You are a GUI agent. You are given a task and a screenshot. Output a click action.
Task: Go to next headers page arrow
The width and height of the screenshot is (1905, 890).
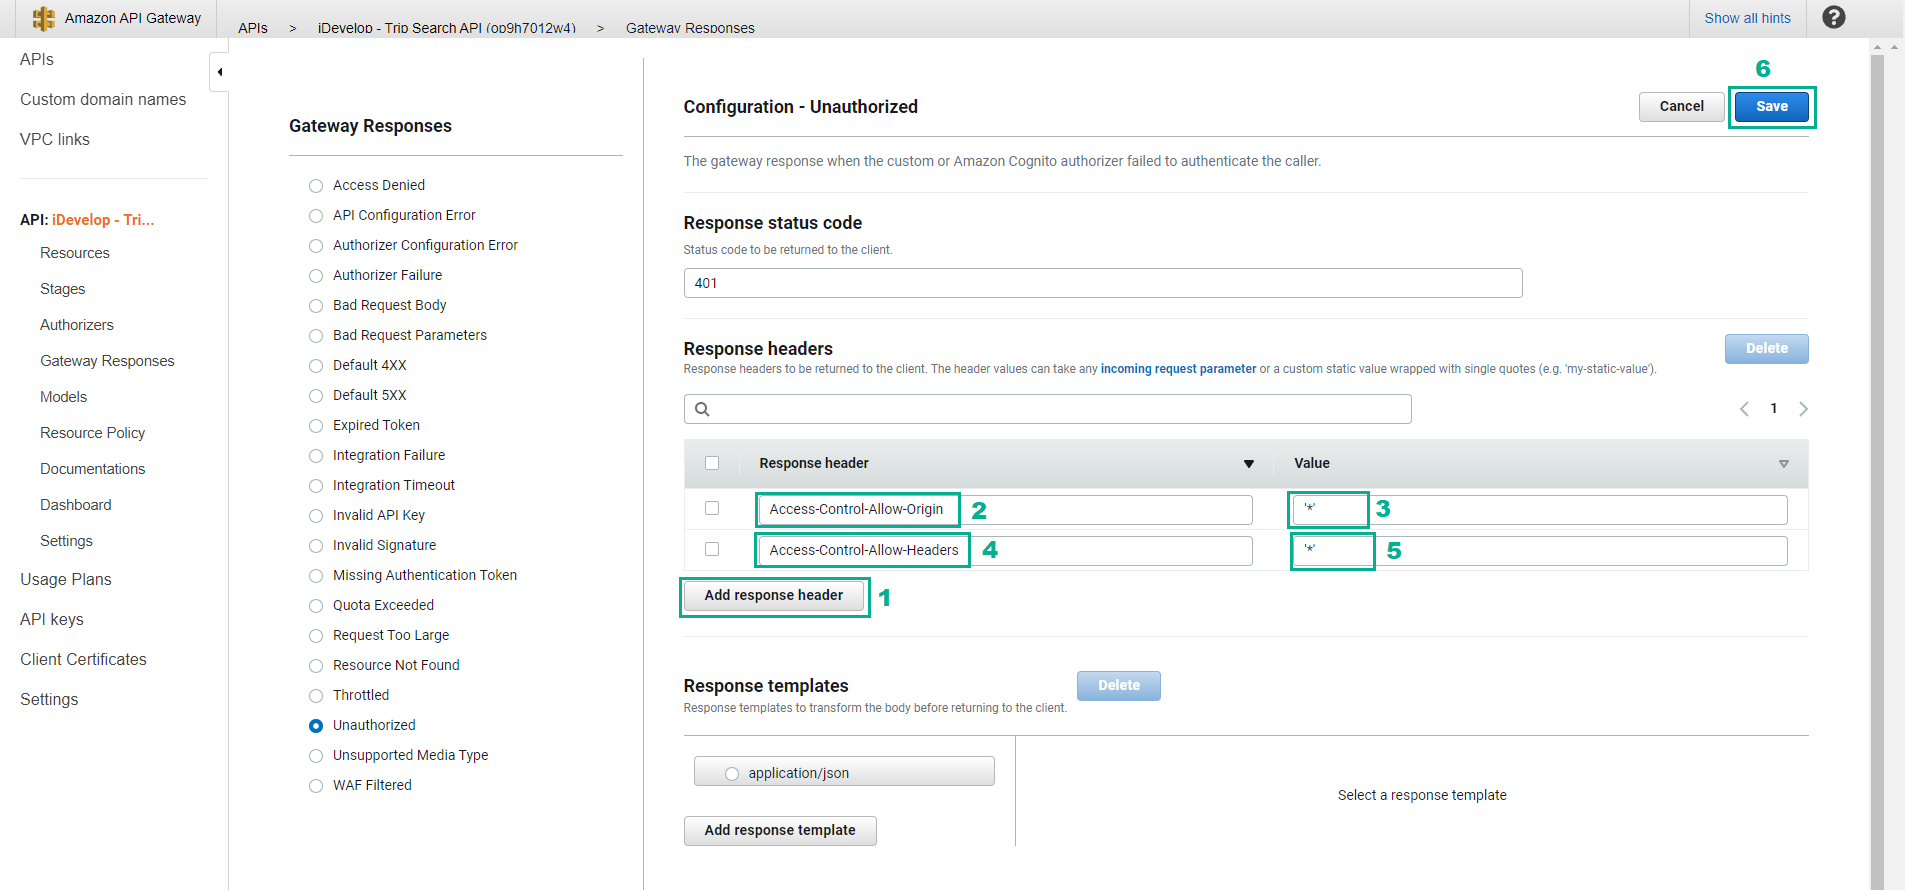tap(1803, 409)
